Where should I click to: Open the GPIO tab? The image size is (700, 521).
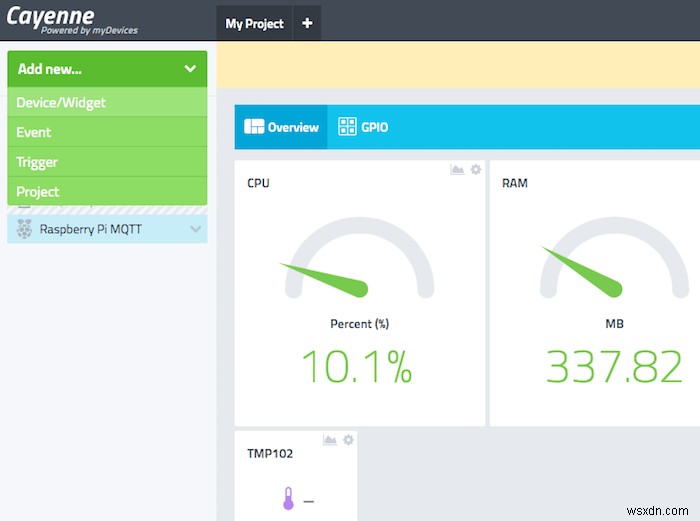click(363, 127)
